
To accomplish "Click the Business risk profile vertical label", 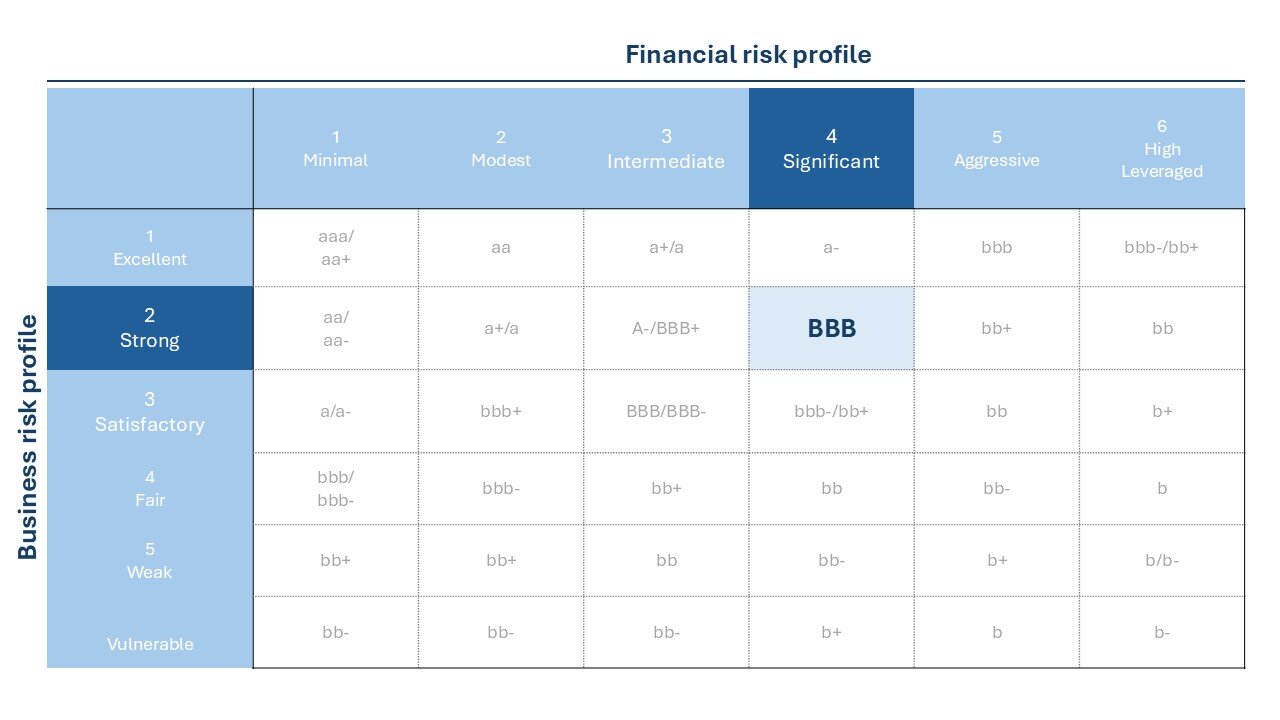I will (x=28, y=437).
